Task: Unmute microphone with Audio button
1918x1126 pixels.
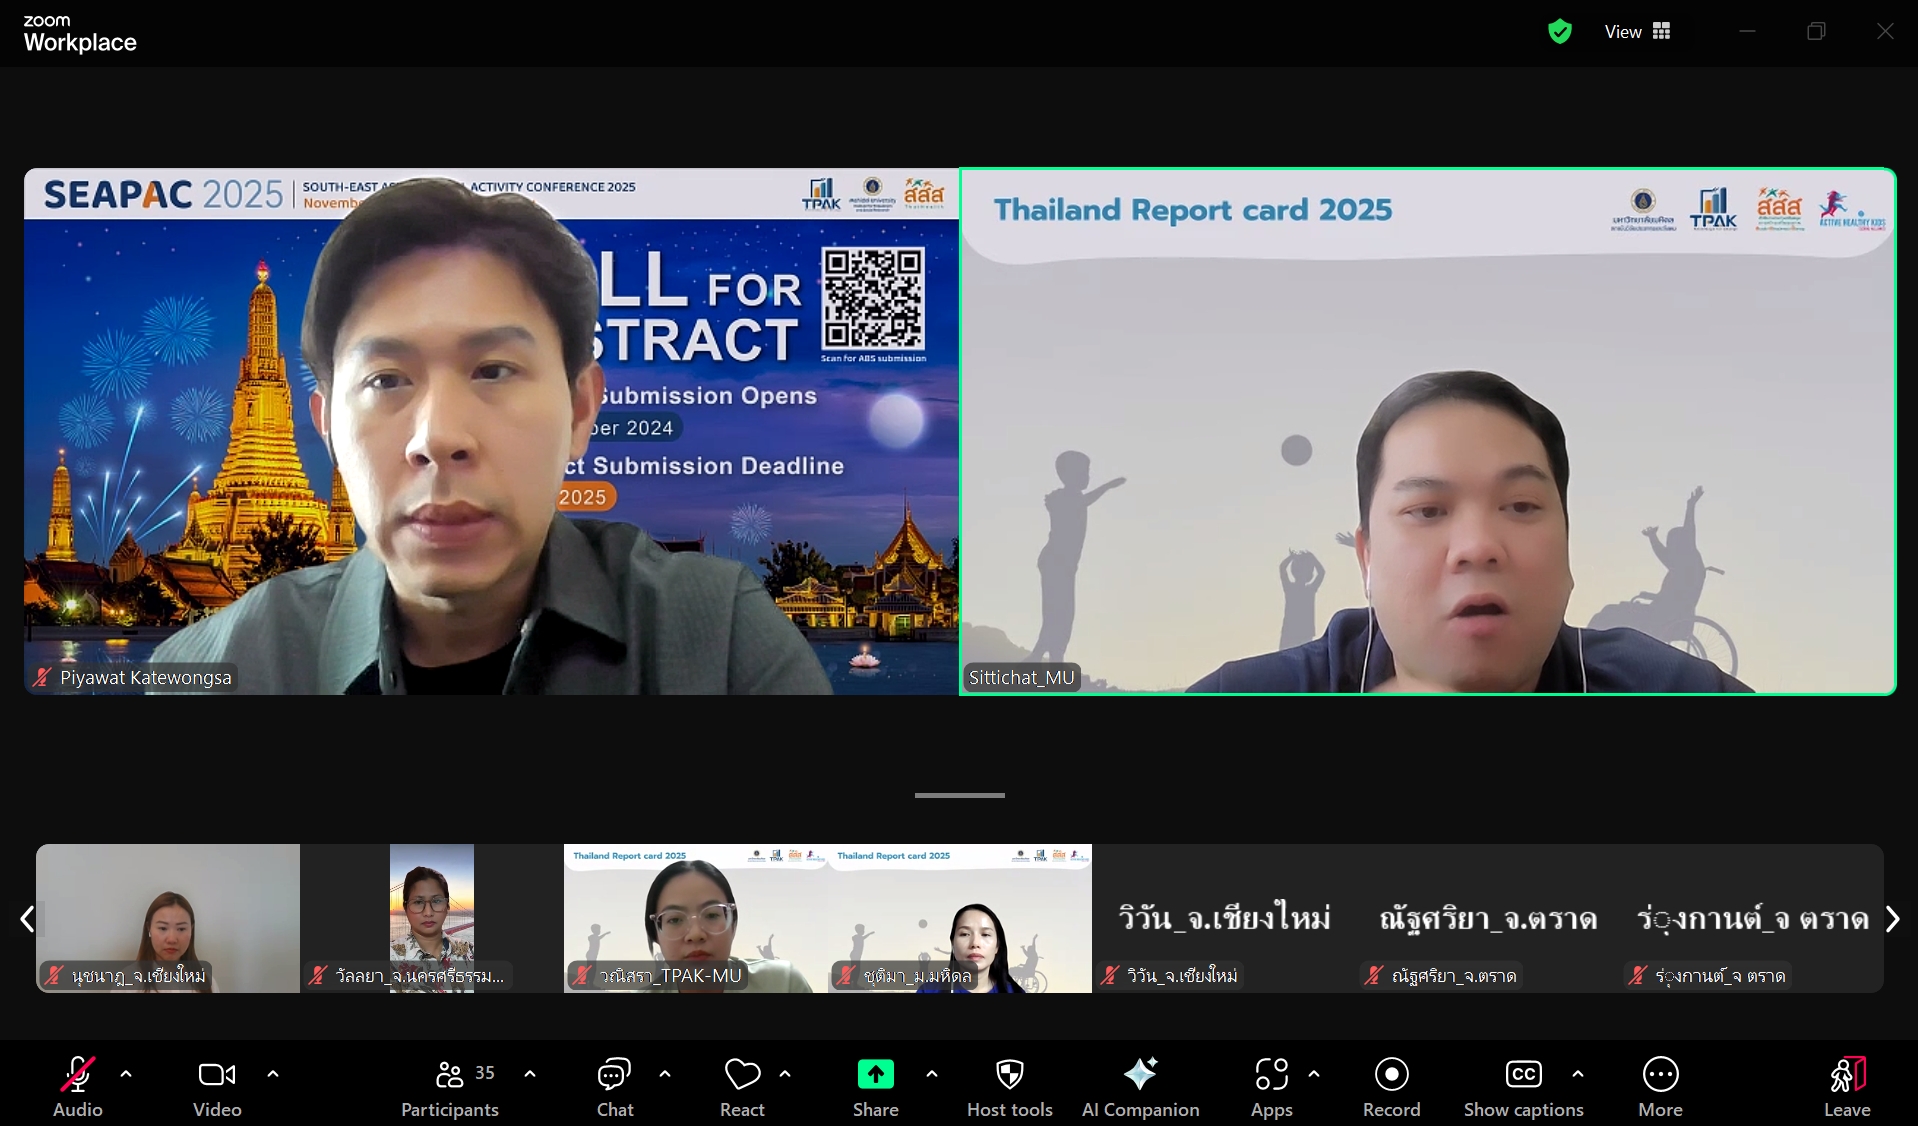Action: click(78, 1085)
